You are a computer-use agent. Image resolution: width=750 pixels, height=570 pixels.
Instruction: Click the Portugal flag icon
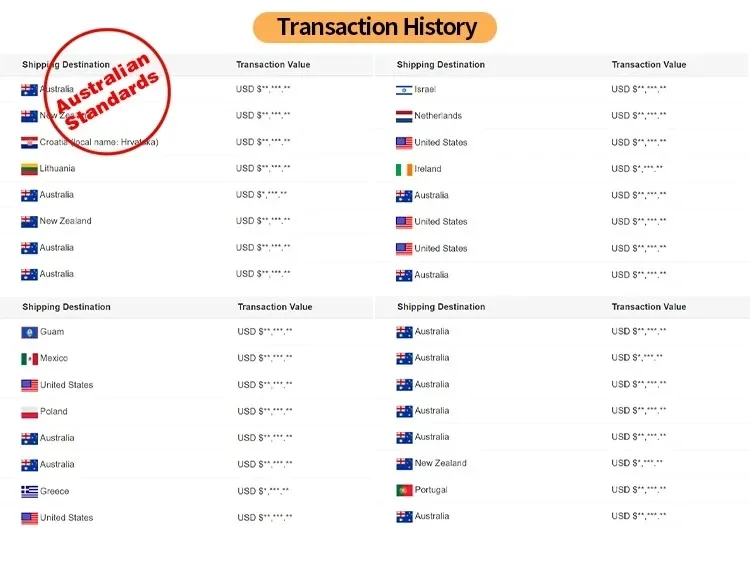tap(404, 490)
